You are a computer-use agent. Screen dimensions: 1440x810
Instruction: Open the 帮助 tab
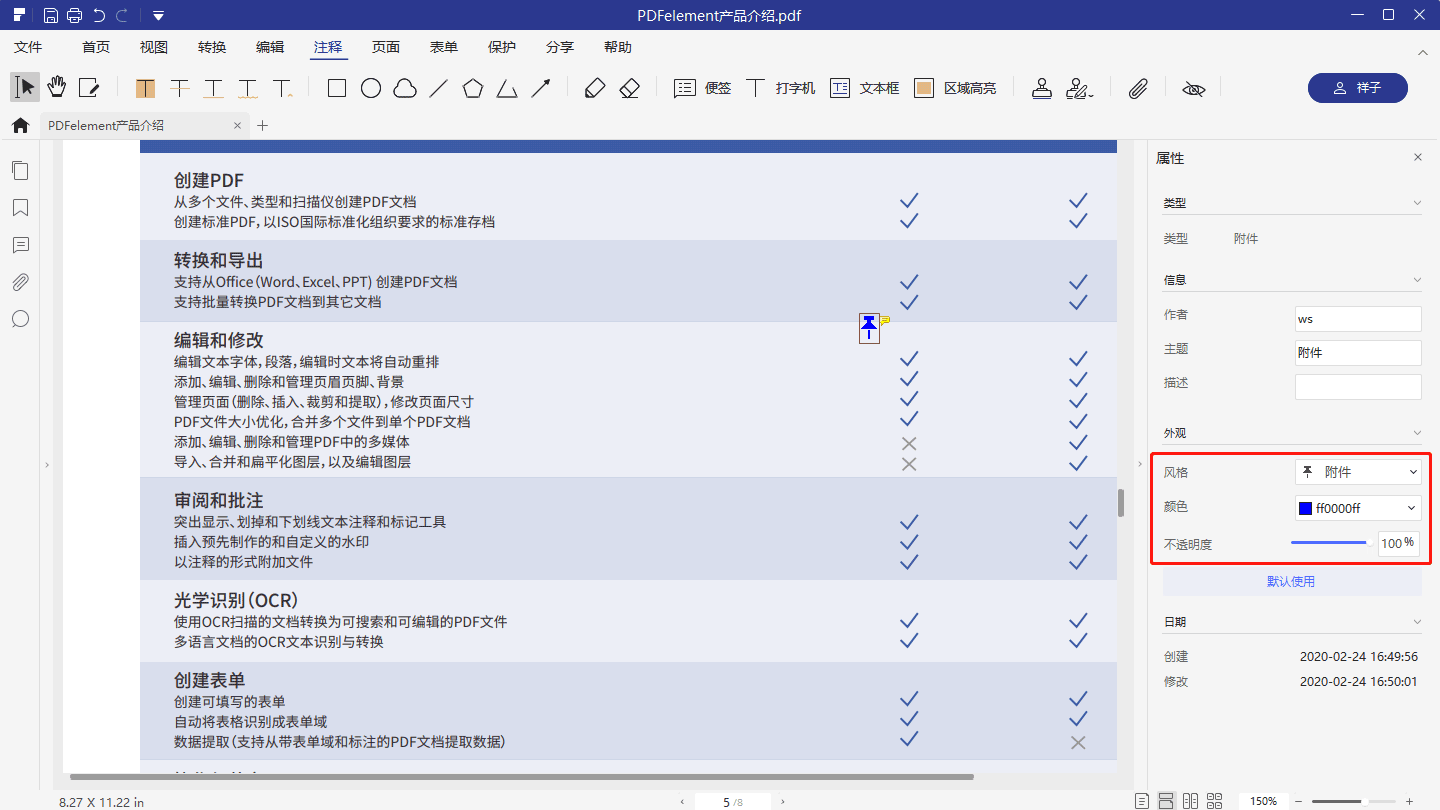coord(618,47)
